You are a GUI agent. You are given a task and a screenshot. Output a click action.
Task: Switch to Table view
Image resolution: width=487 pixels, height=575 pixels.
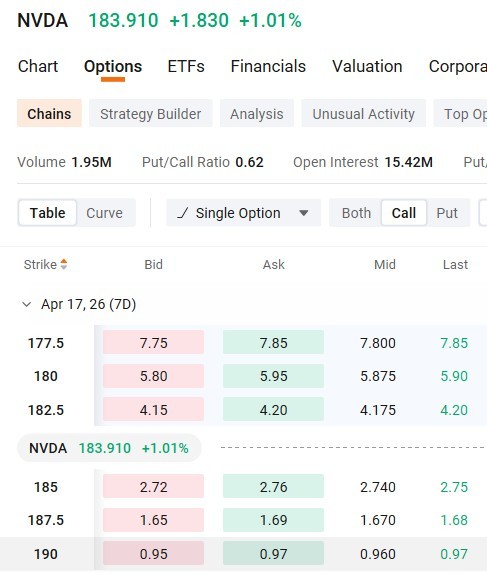[x=48, y=213]
